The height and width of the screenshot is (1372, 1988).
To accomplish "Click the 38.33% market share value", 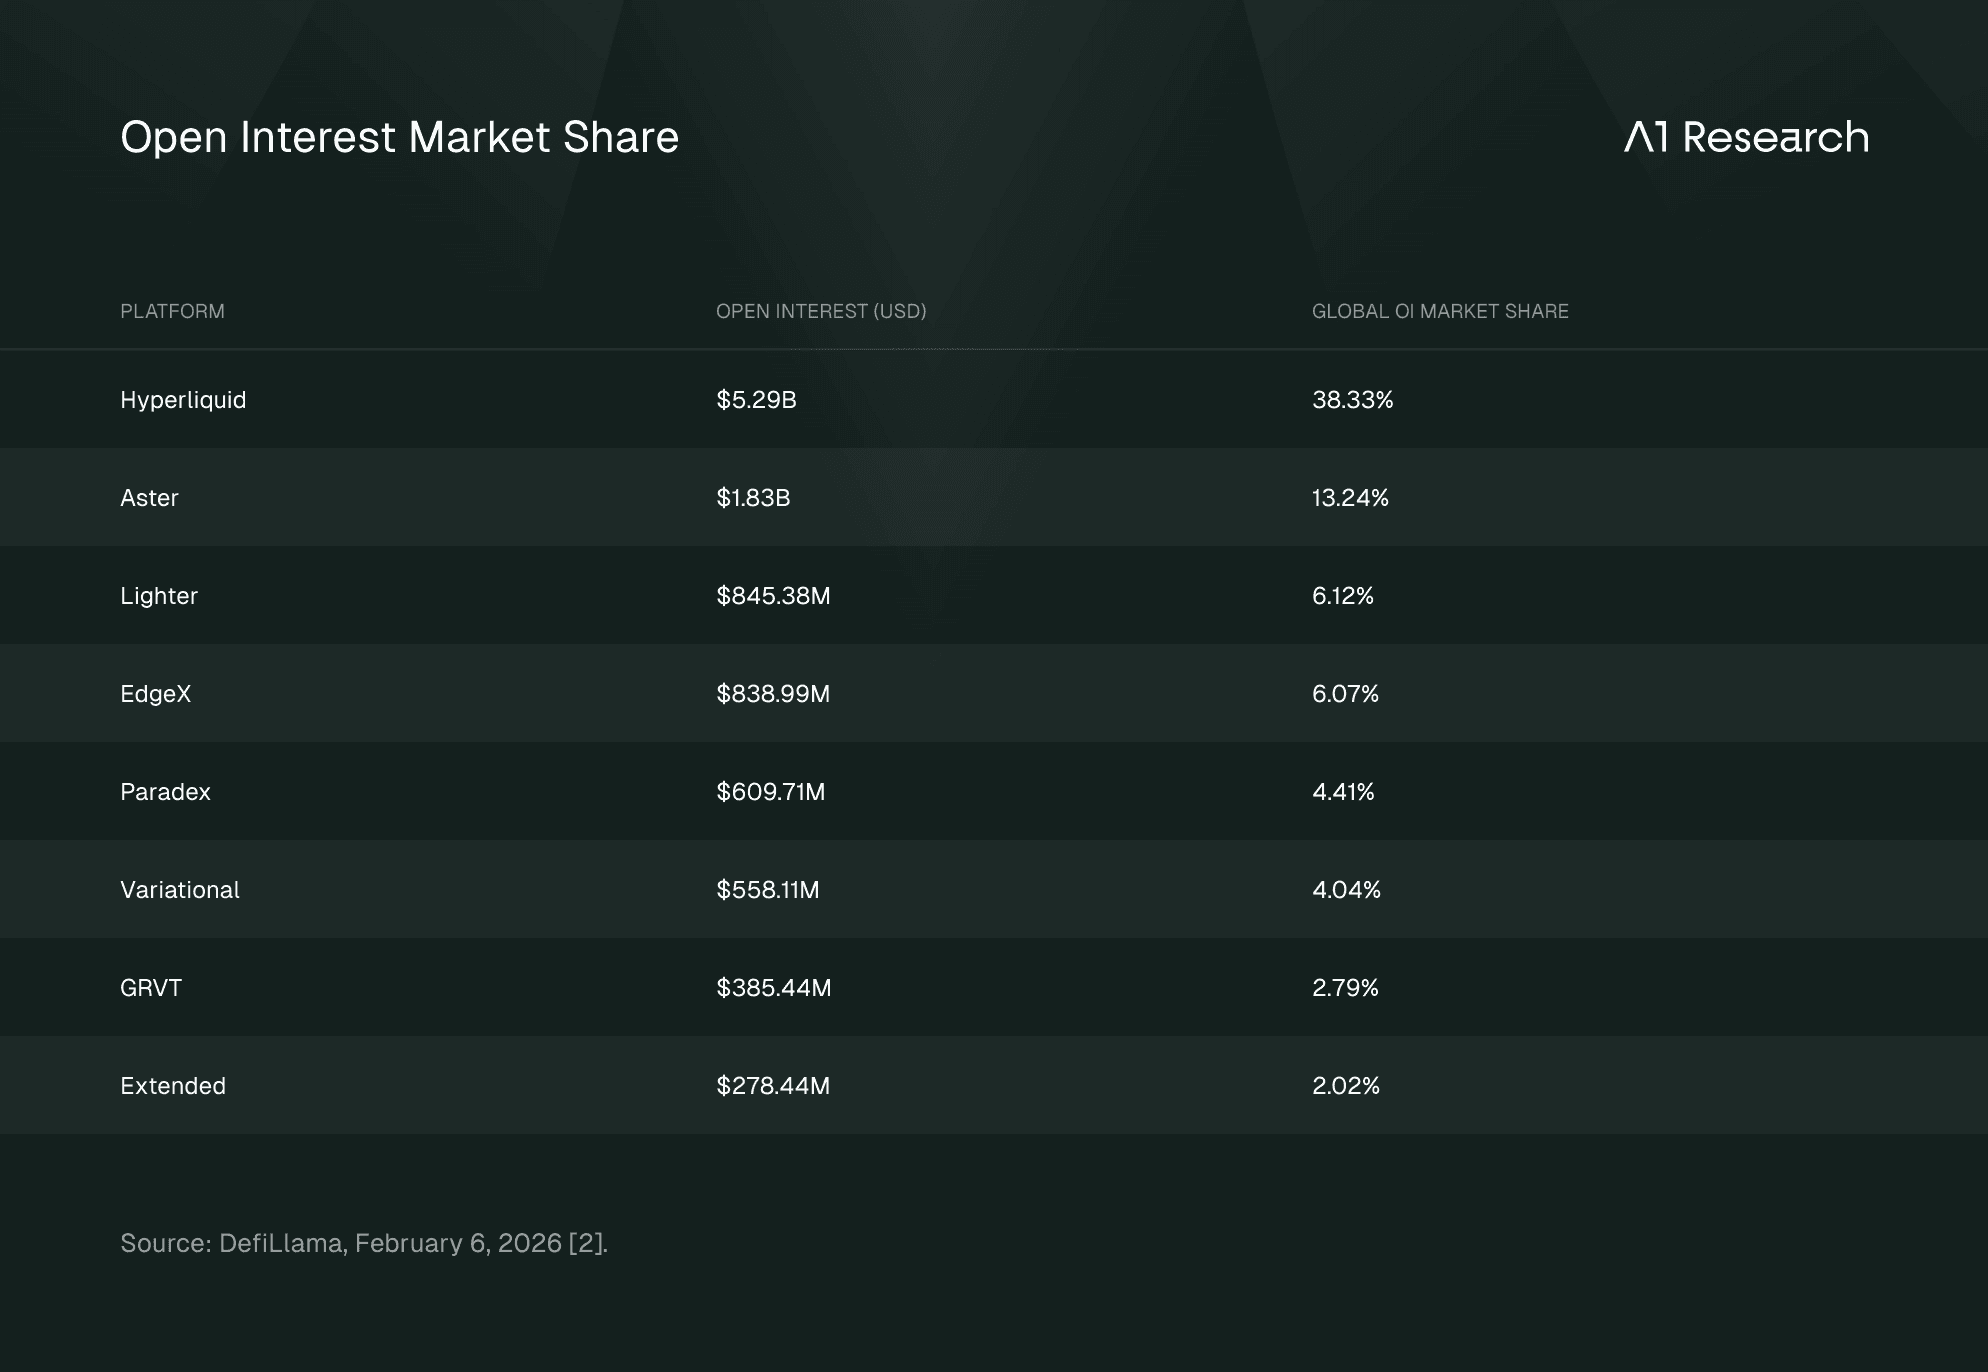I will coord(1352,400).
